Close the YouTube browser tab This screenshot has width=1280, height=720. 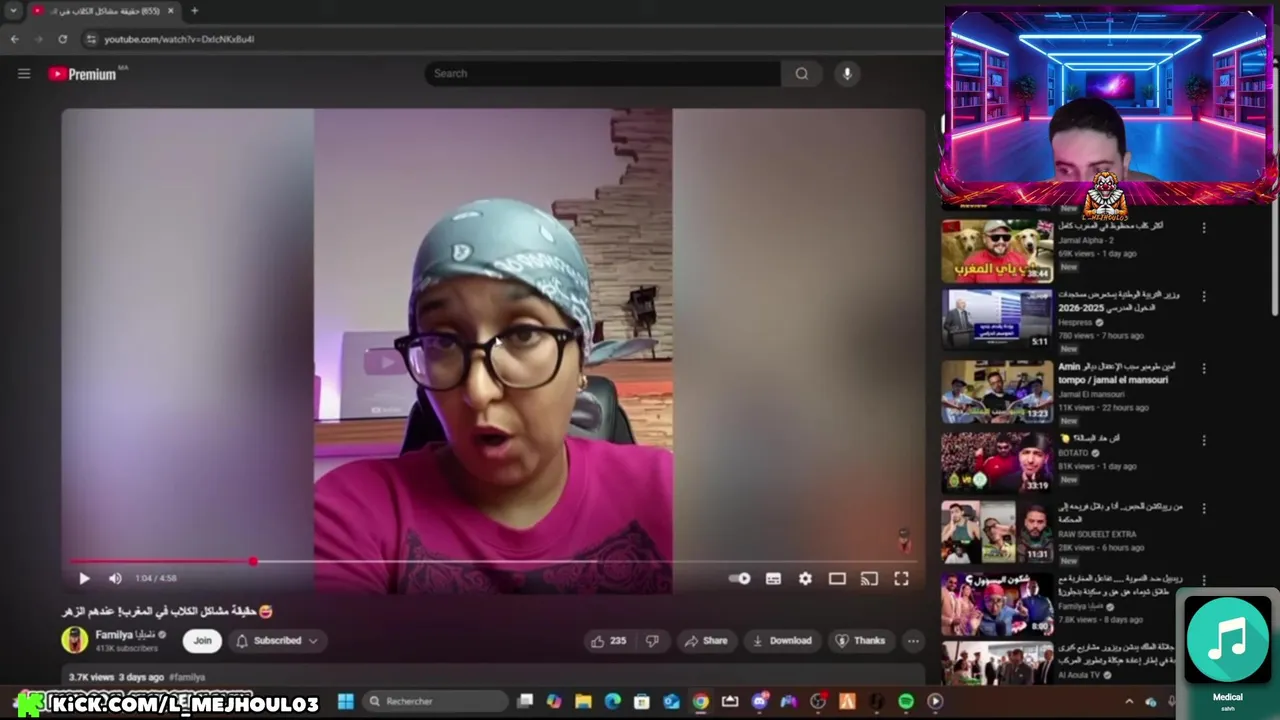pos(171,11)
